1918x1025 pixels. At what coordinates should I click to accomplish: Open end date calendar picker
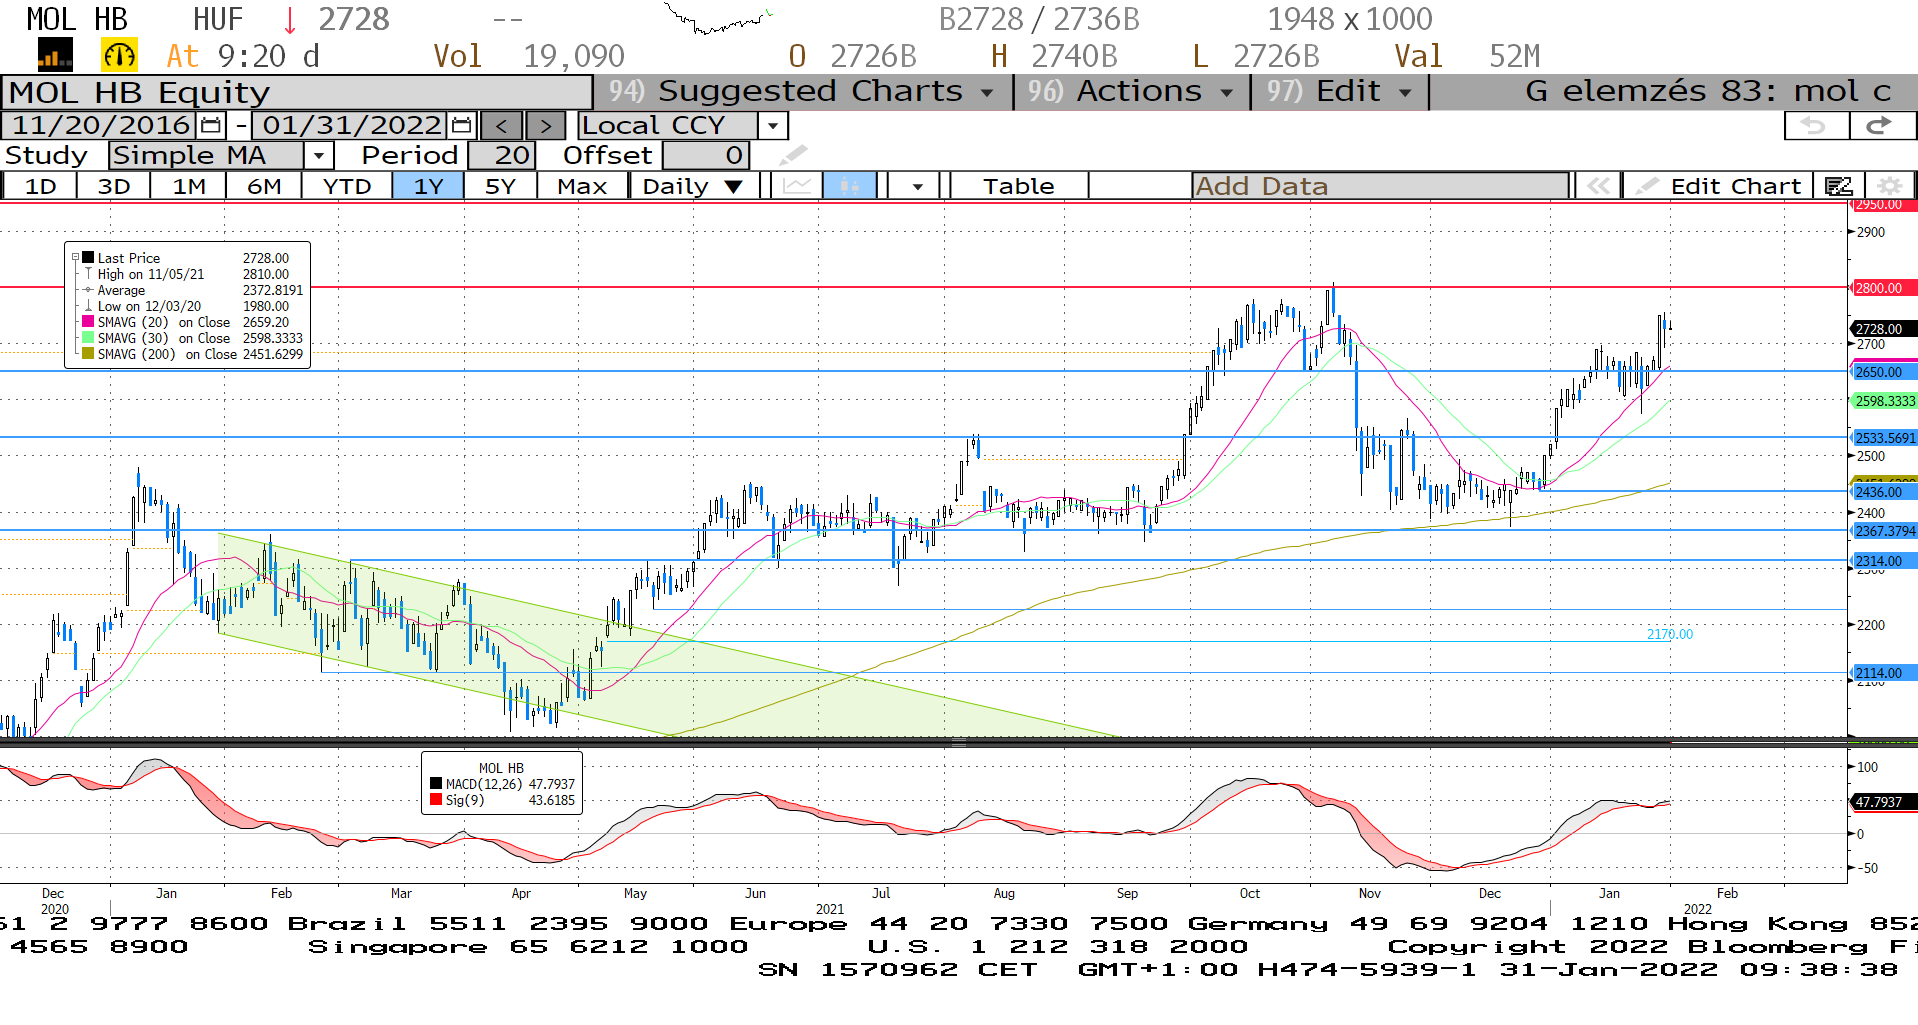pyautogui.click(x=461, y=125)
